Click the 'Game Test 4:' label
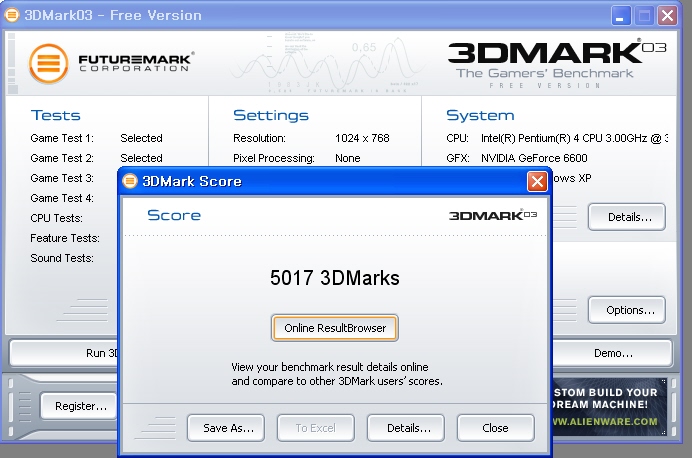This screenshot has height=458, width=692. coord(62,198)
